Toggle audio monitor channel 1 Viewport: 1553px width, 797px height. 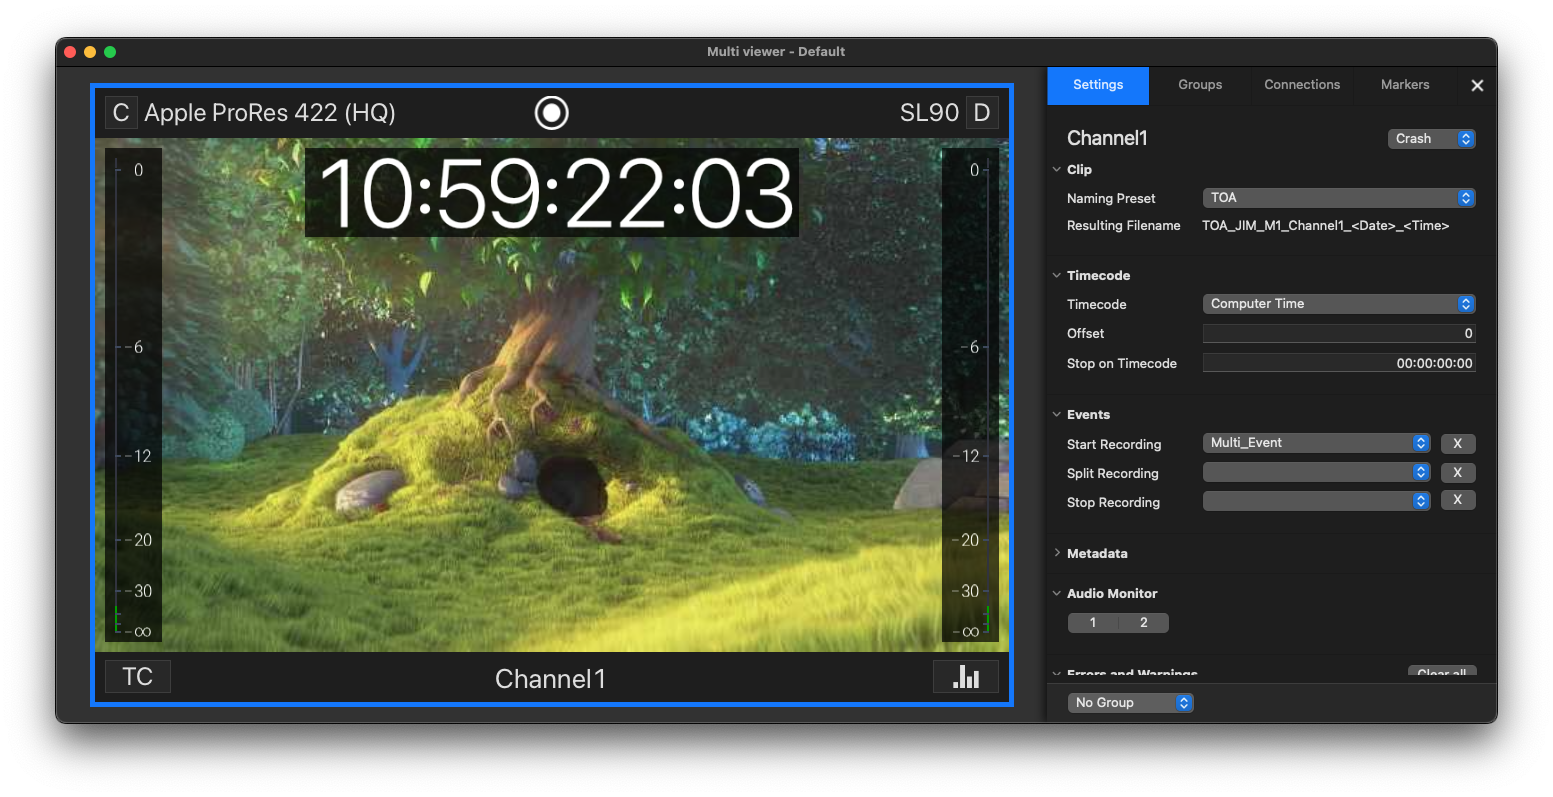1093,623
